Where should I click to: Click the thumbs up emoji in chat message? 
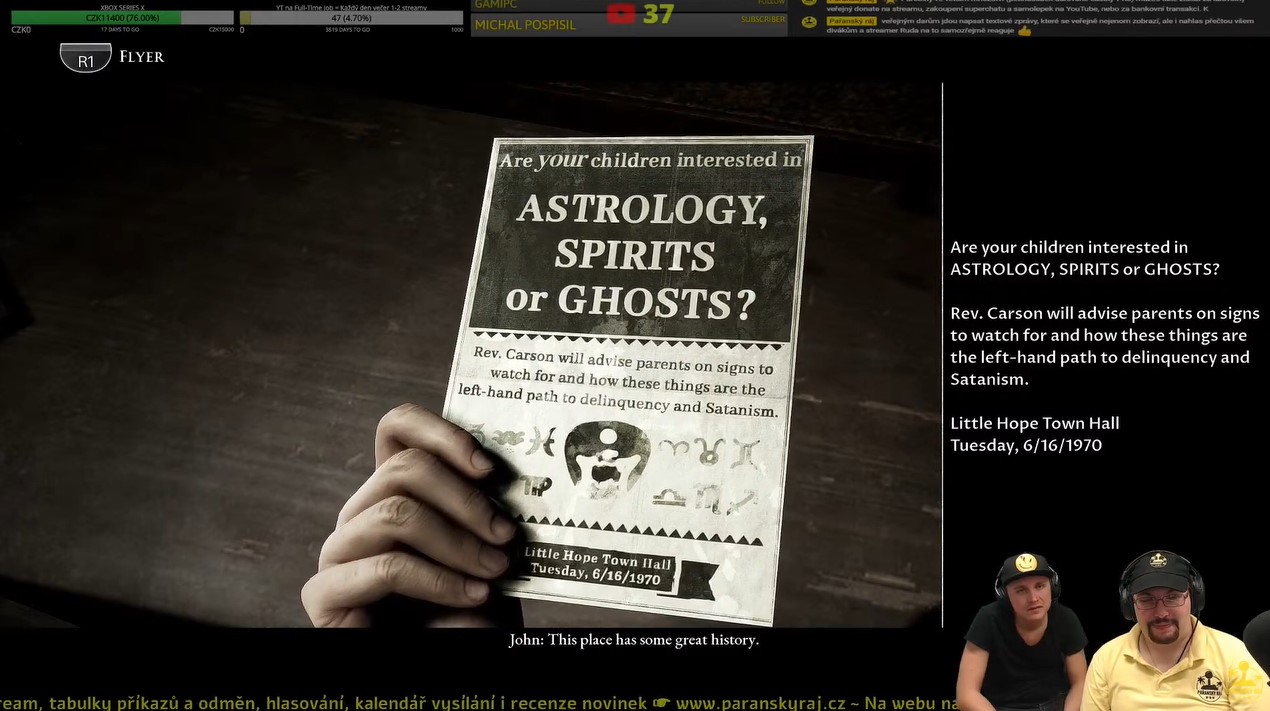pyautogui.click(x=1024, y=31)
